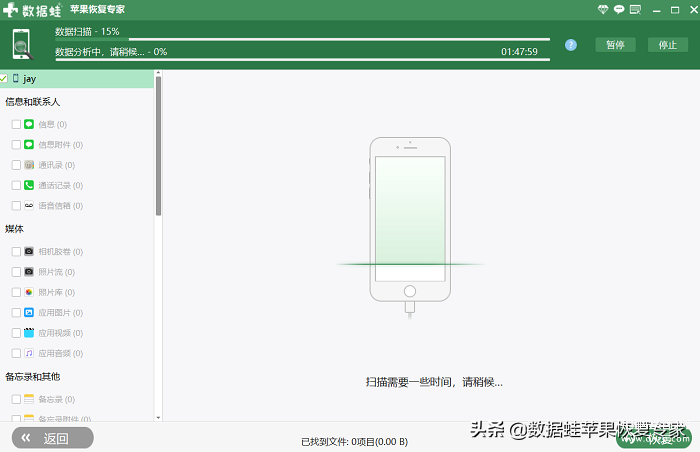Image resolution: width=700 pixels, height=452 pixels.
Task: Tick the 语音信箱 (0) checkbox
Action: coord(16,205)
